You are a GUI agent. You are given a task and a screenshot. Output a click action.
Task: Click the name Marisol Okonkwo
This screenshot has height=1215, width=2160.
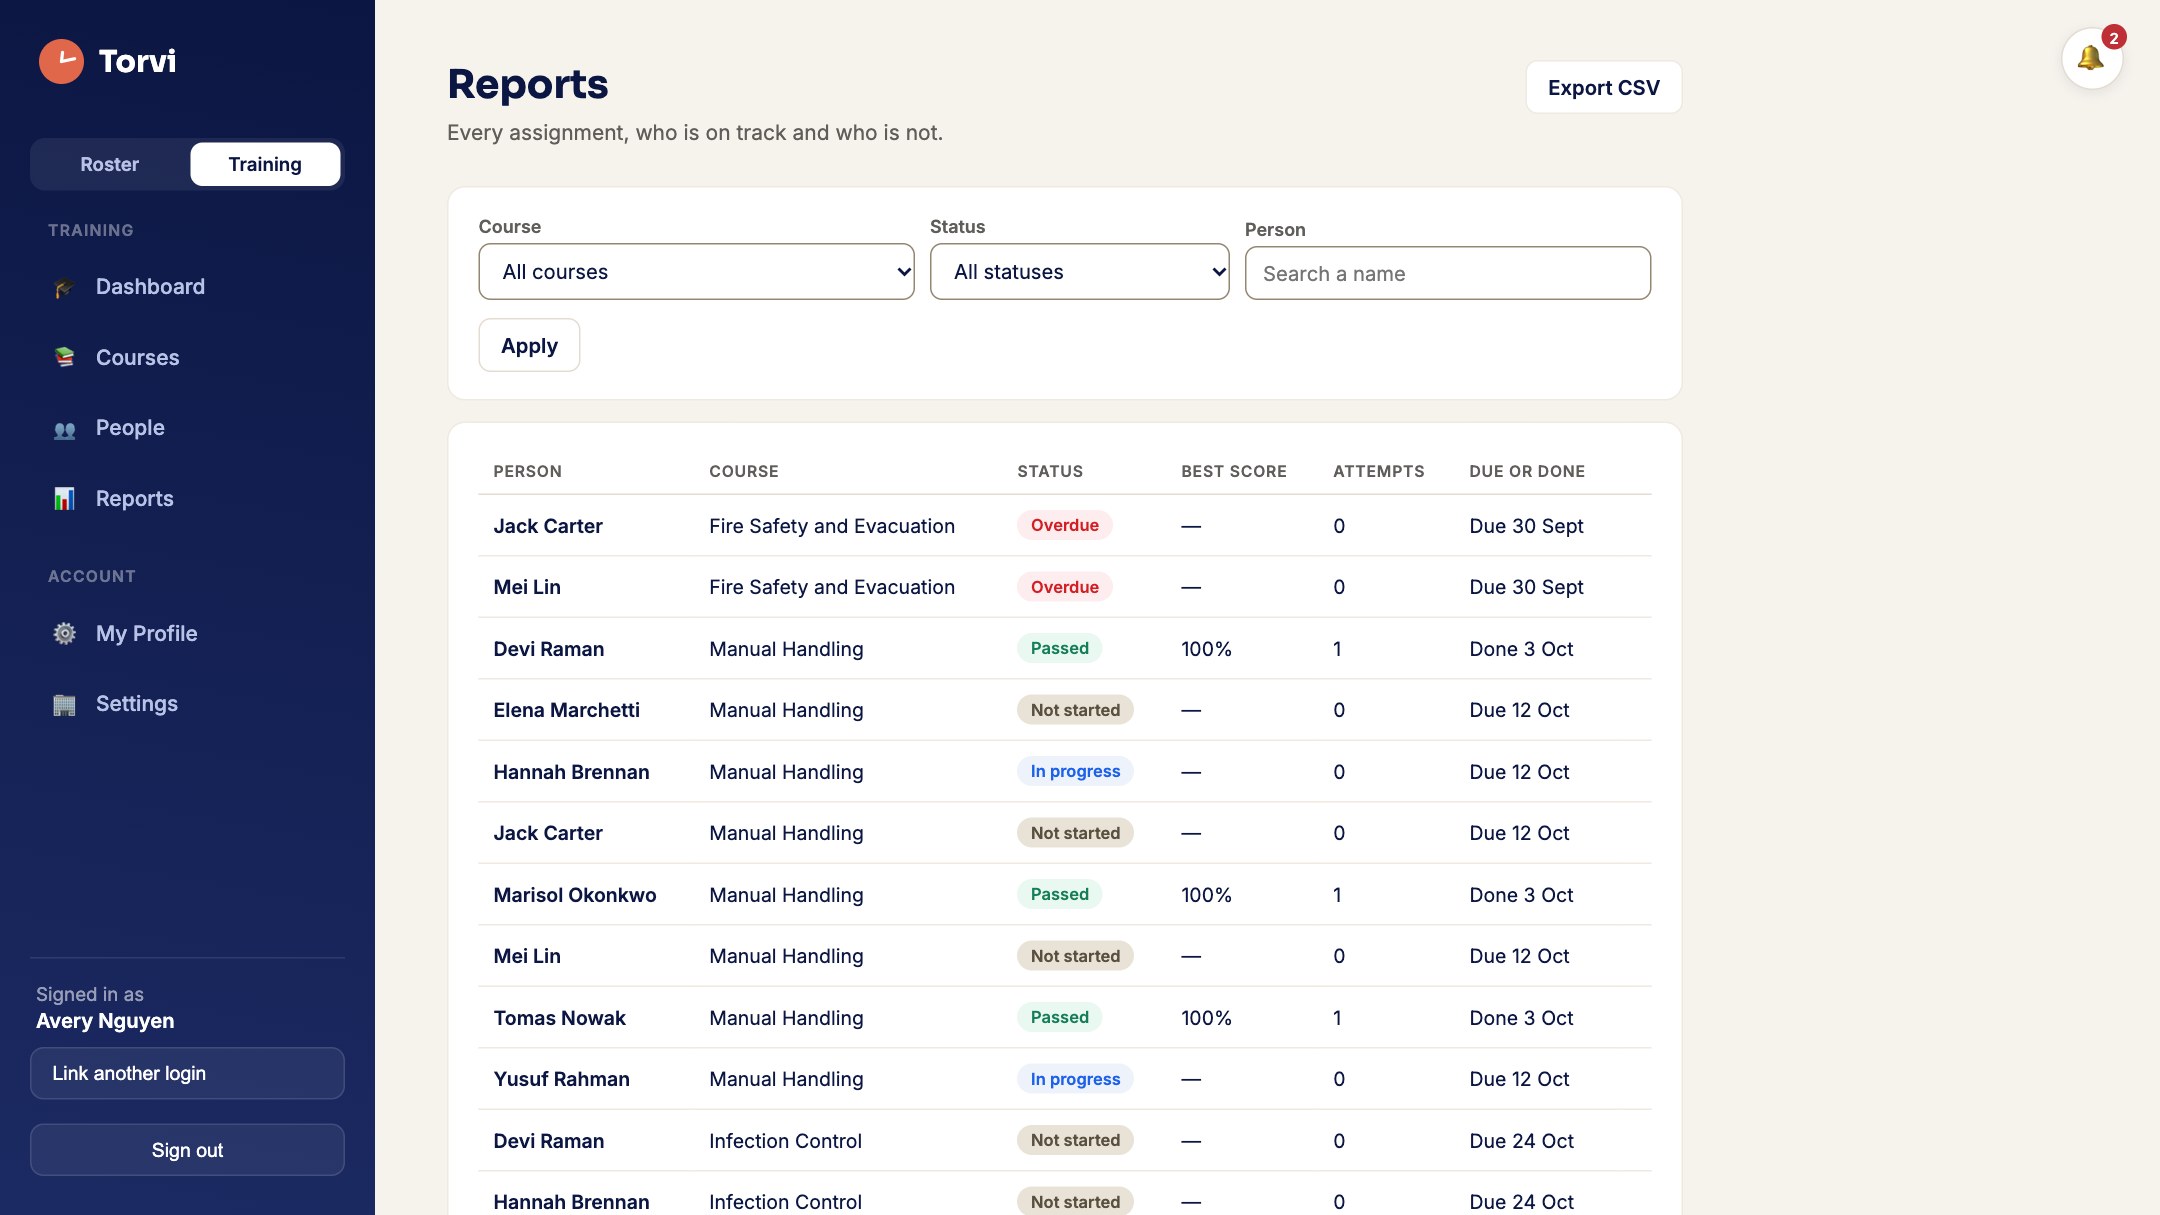tap(575, 895)
